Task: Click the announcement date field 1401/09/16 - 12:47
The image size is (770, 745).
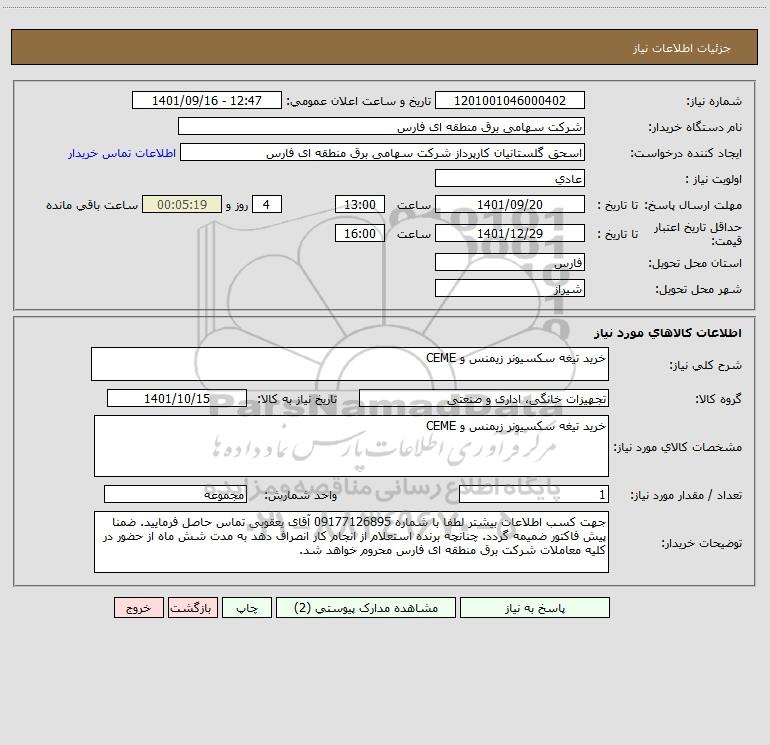Action: [x=207, y=100]
